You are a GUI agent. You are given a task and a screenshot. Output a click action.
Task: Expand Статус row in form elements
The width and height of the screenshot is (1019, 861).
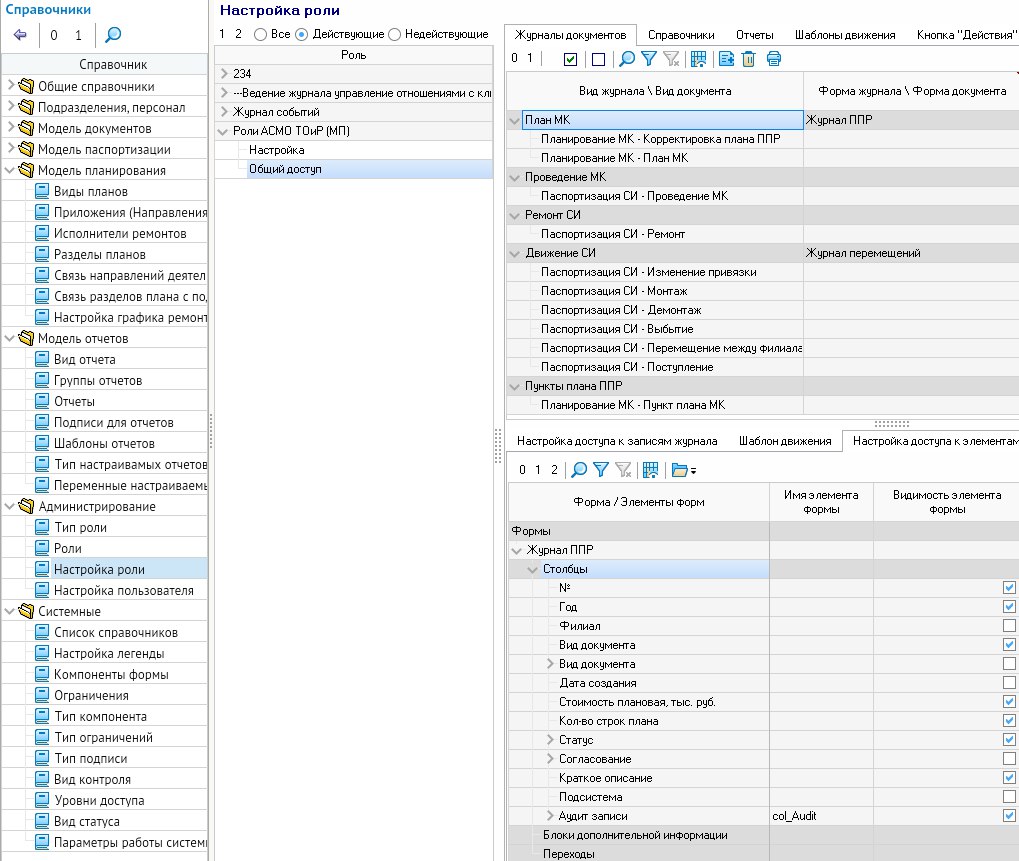click(x=550, y=739)
